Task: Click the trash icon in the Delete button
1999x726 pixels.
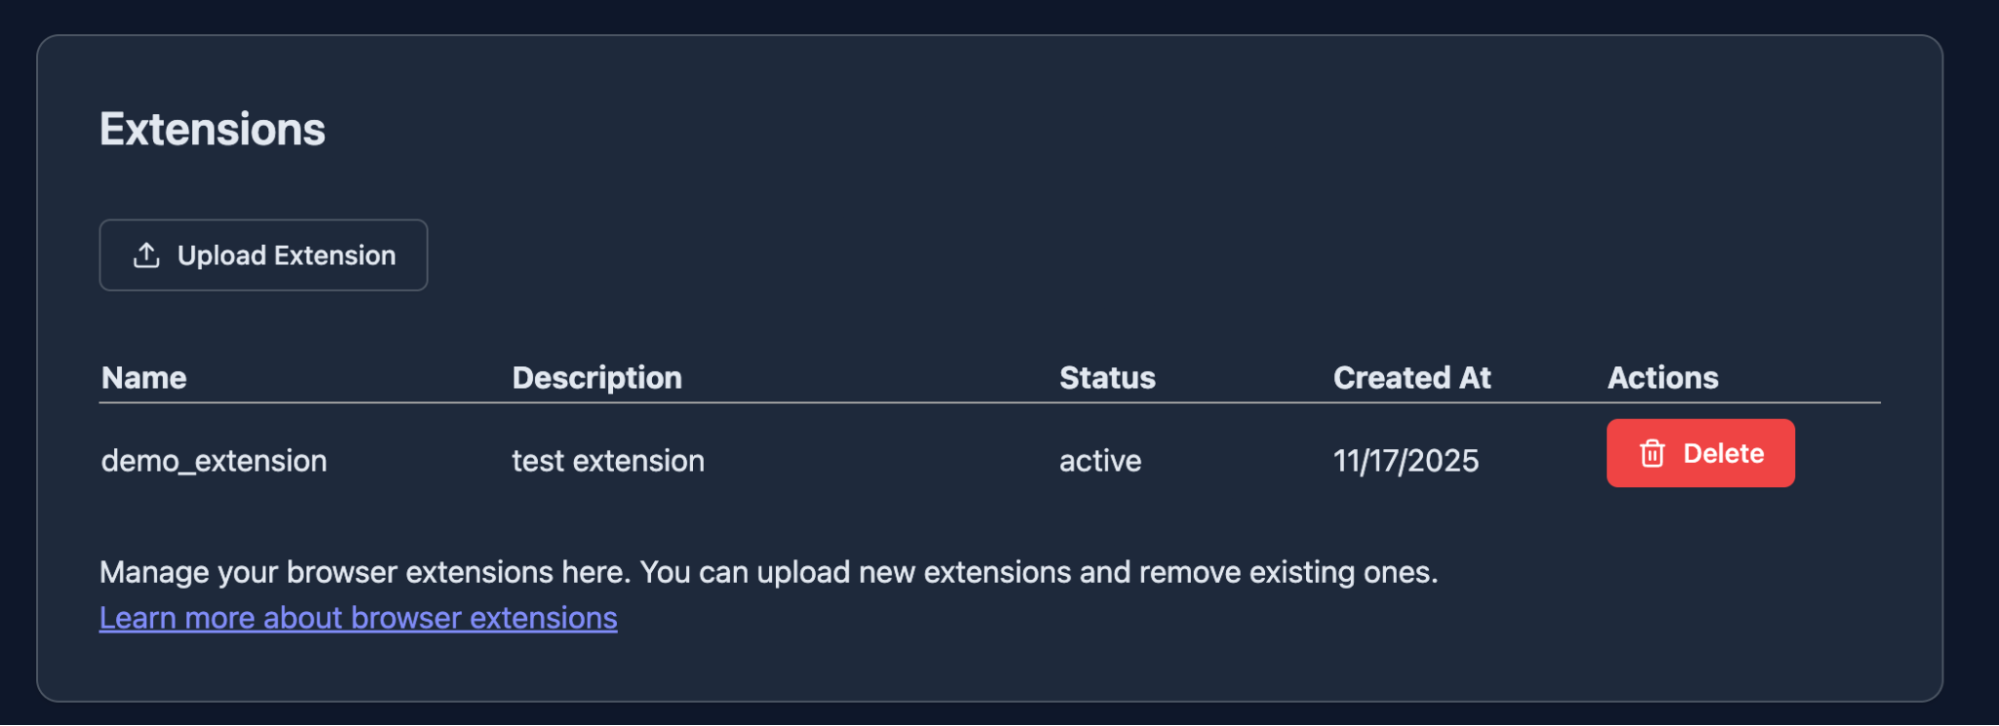Action: coord(1654,452)
